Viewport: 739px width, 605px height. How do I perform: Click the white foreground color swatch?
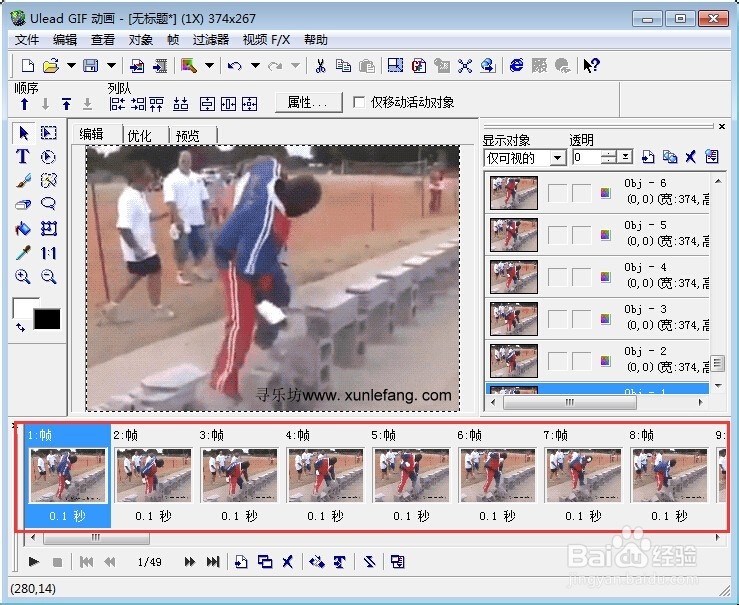point(22,306)
